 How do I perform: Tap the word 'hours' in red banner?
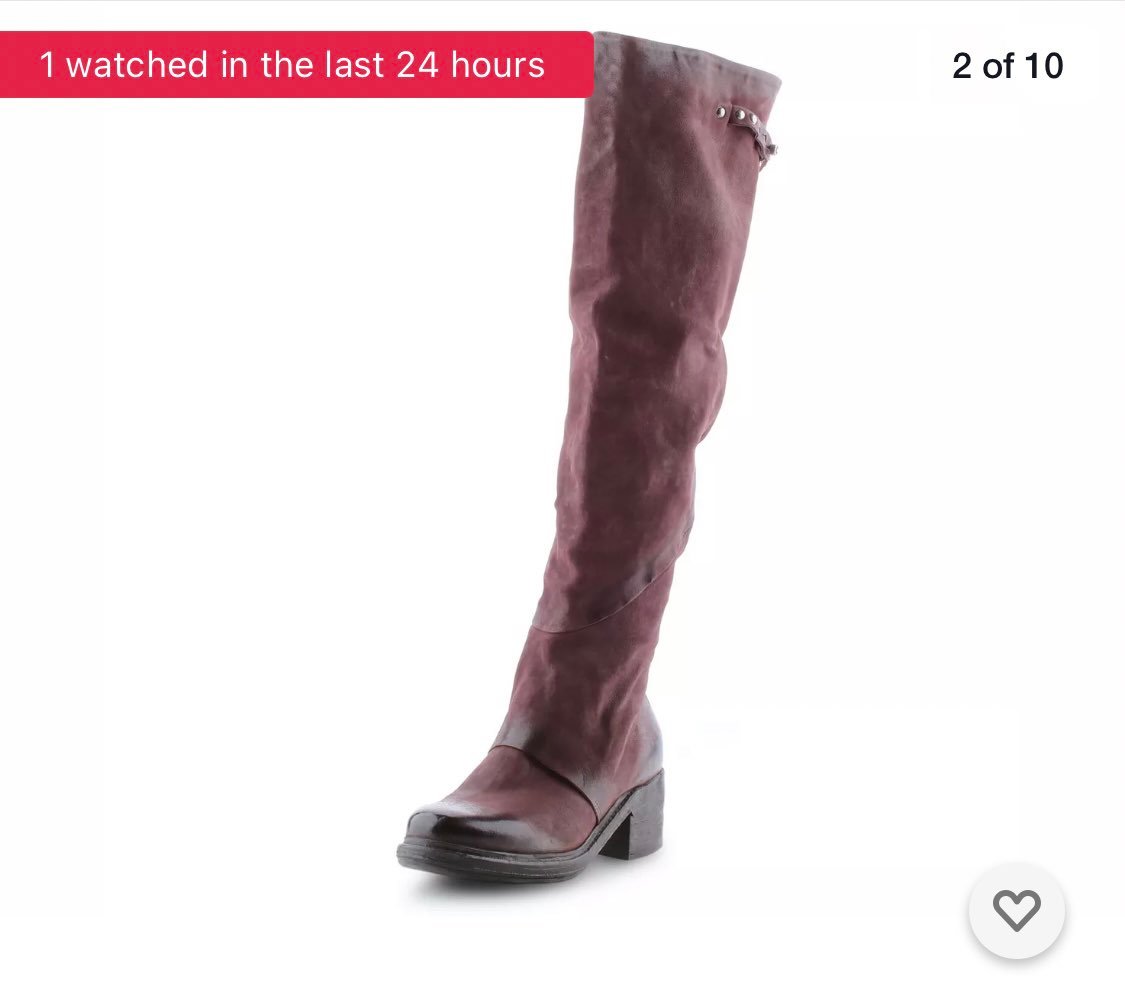497,65
